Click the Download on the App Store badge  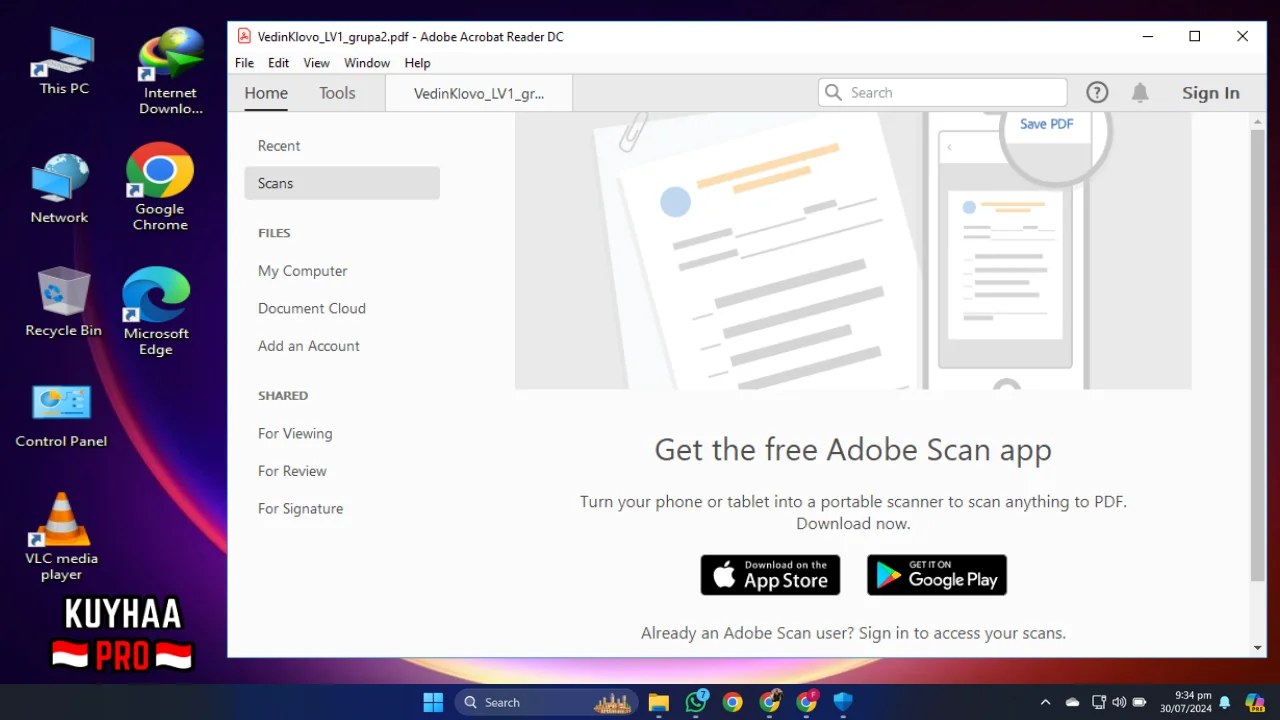770,575
